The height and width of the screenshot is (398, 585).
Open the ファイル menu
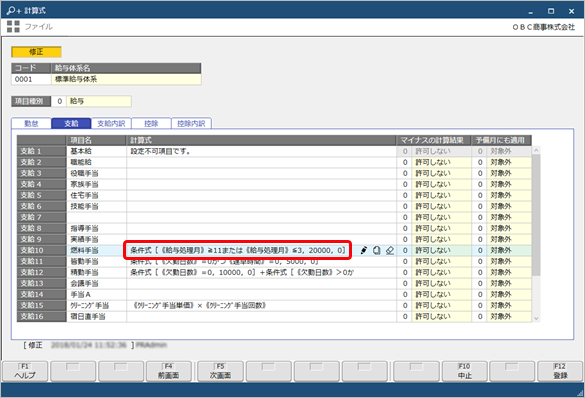38,26
